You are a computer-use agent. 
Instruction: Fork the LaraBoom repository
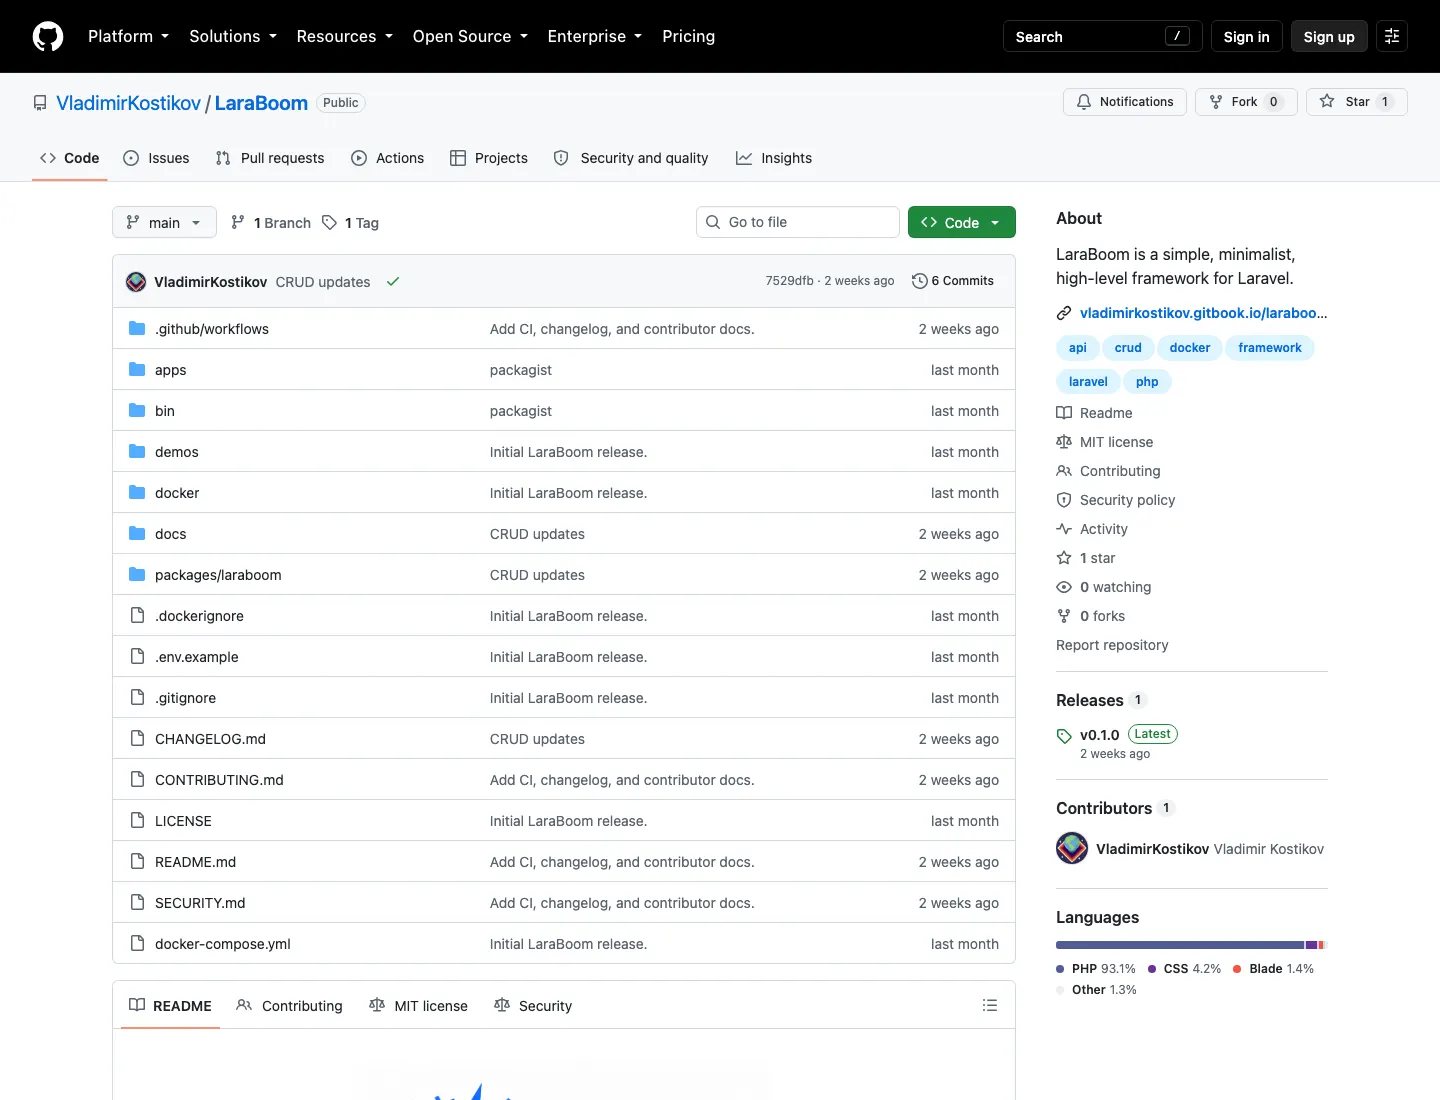coord(1246,102)
